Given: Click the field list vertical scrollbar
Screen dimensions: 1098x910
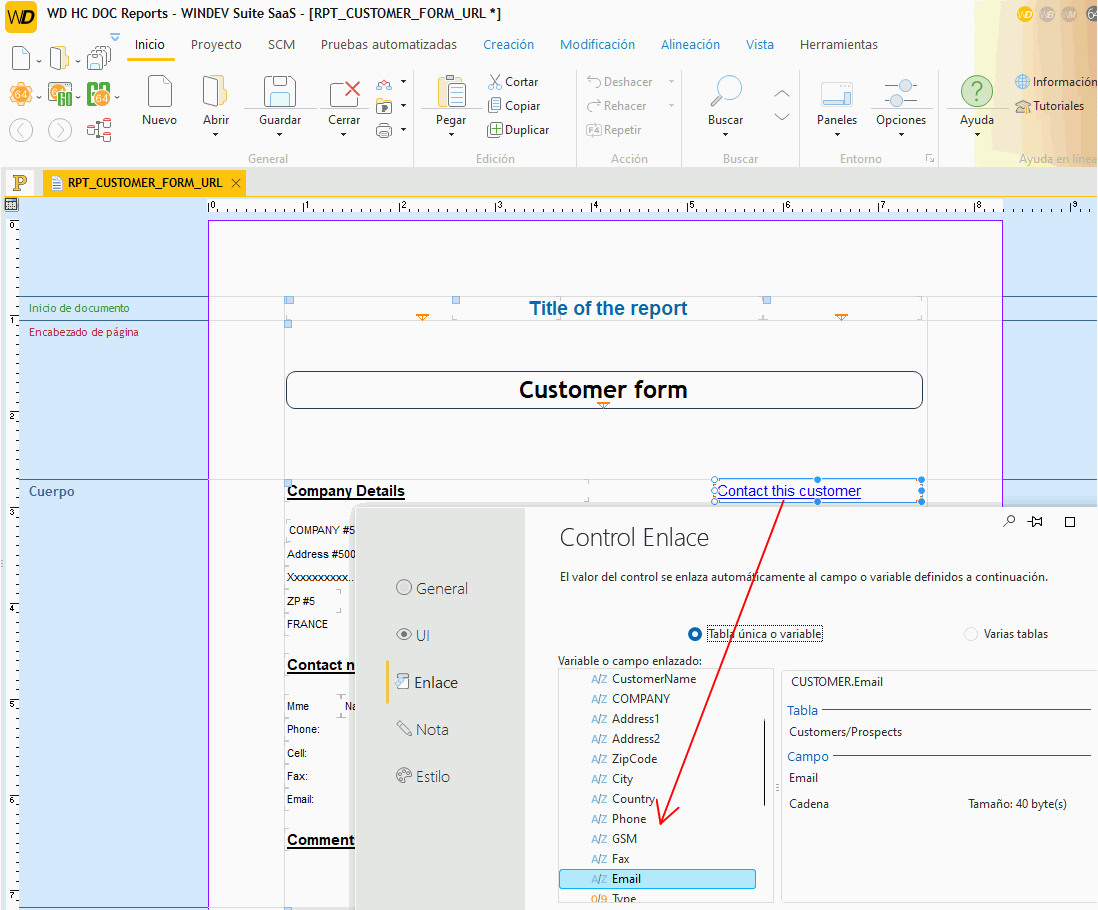Looking at the screenshot, I should tap(765, 763).
